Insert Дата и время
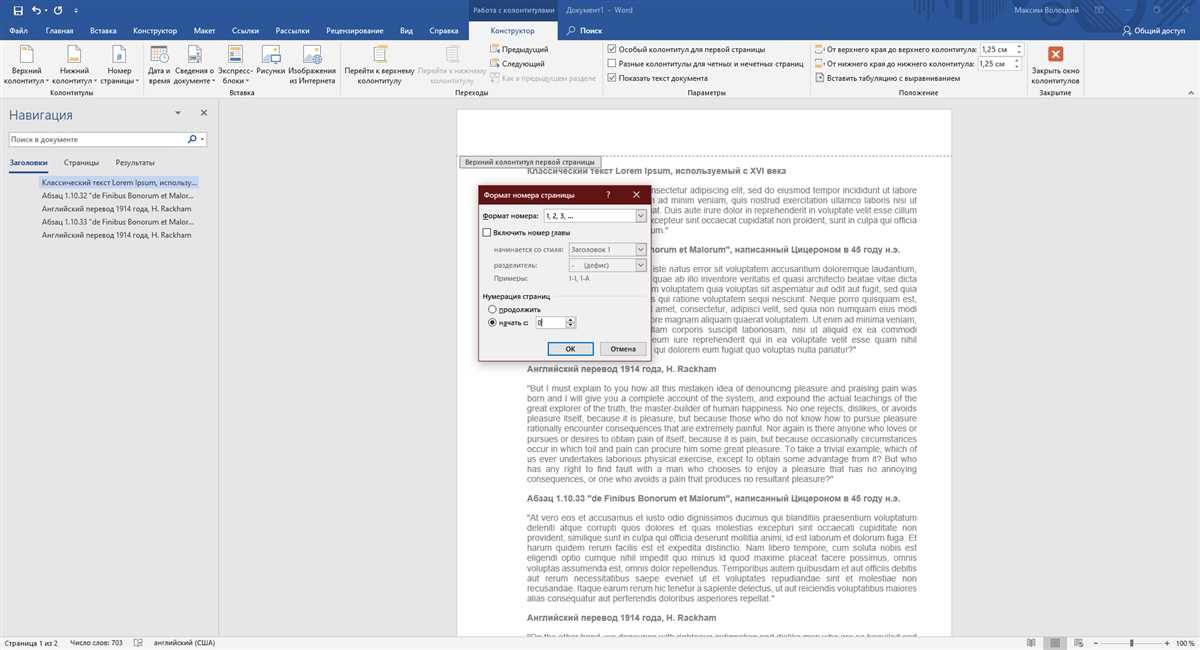Viewport: 1200px width, 650px height. 159,64
